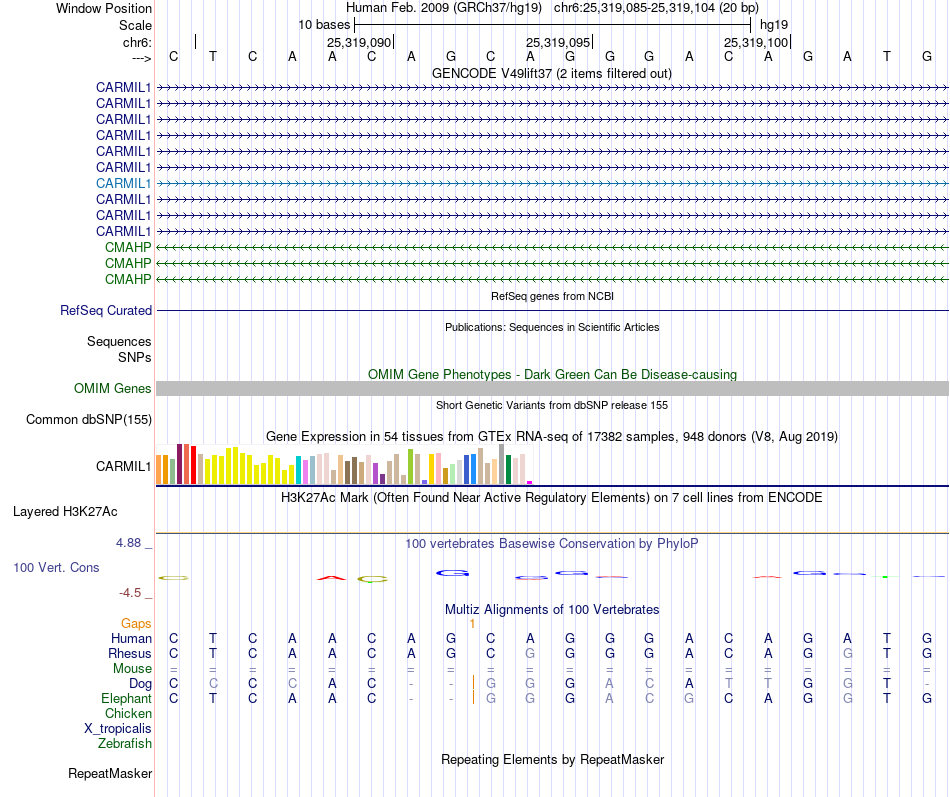Open the GENCODE V49lift37 track title

tap(552, 73)
